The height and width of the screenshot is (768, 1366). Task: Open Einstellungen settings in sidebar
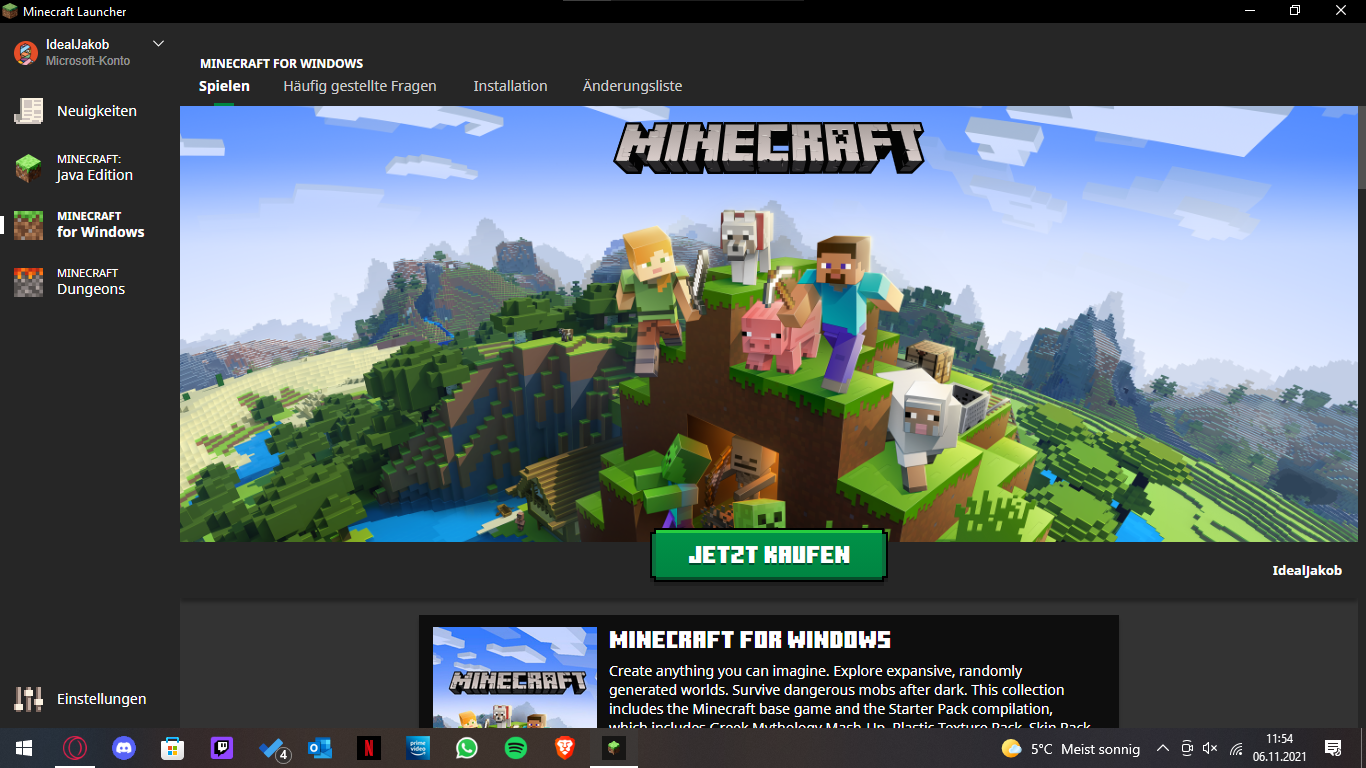[101, 699]
